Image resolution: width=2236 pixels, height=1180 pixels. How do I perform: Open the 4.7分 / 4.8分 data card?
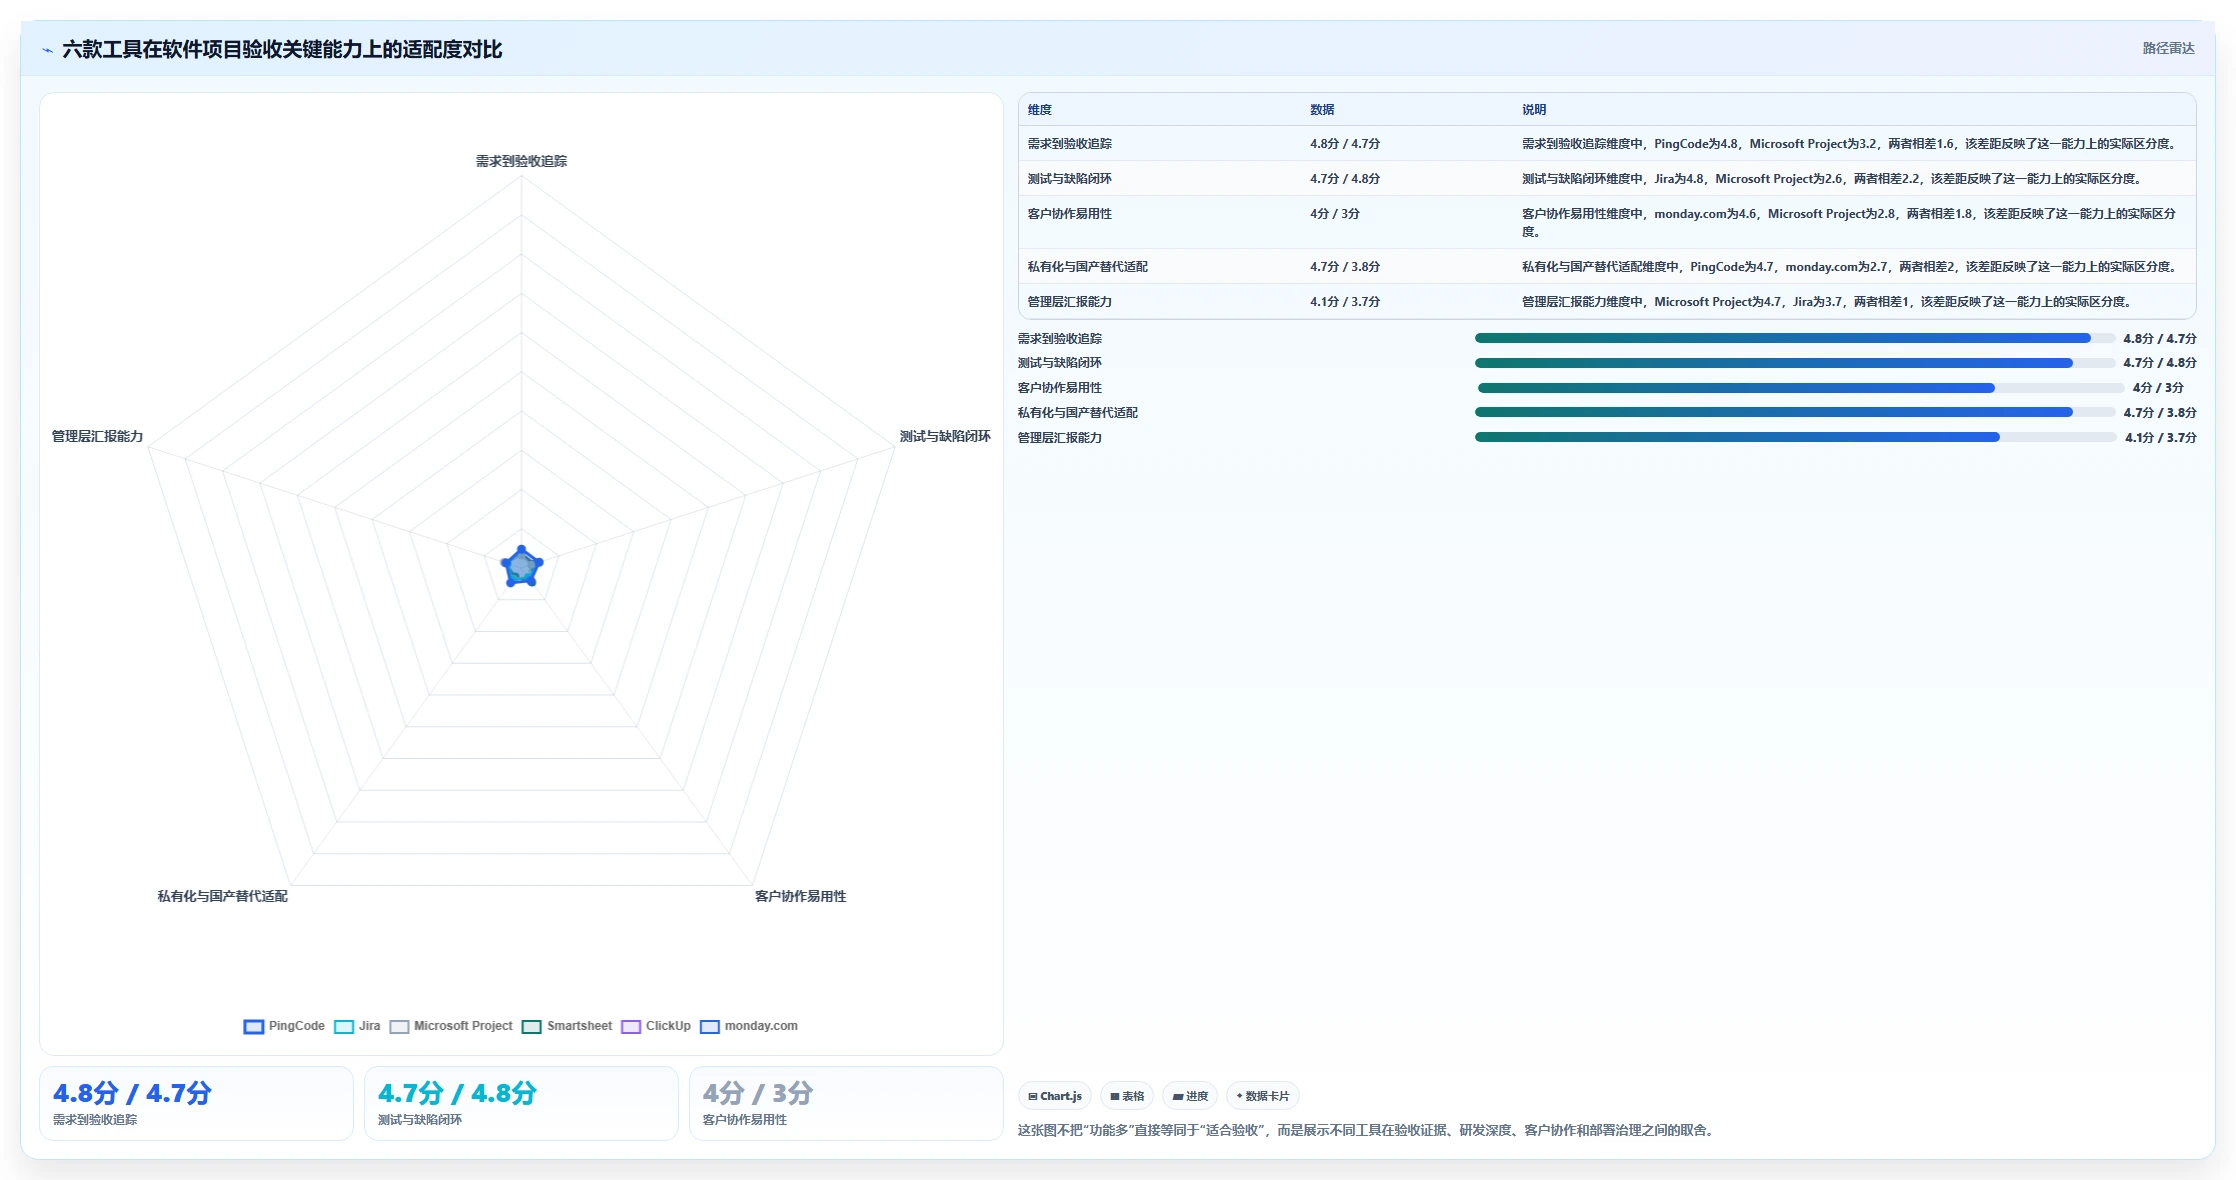tap(521, 1103)
